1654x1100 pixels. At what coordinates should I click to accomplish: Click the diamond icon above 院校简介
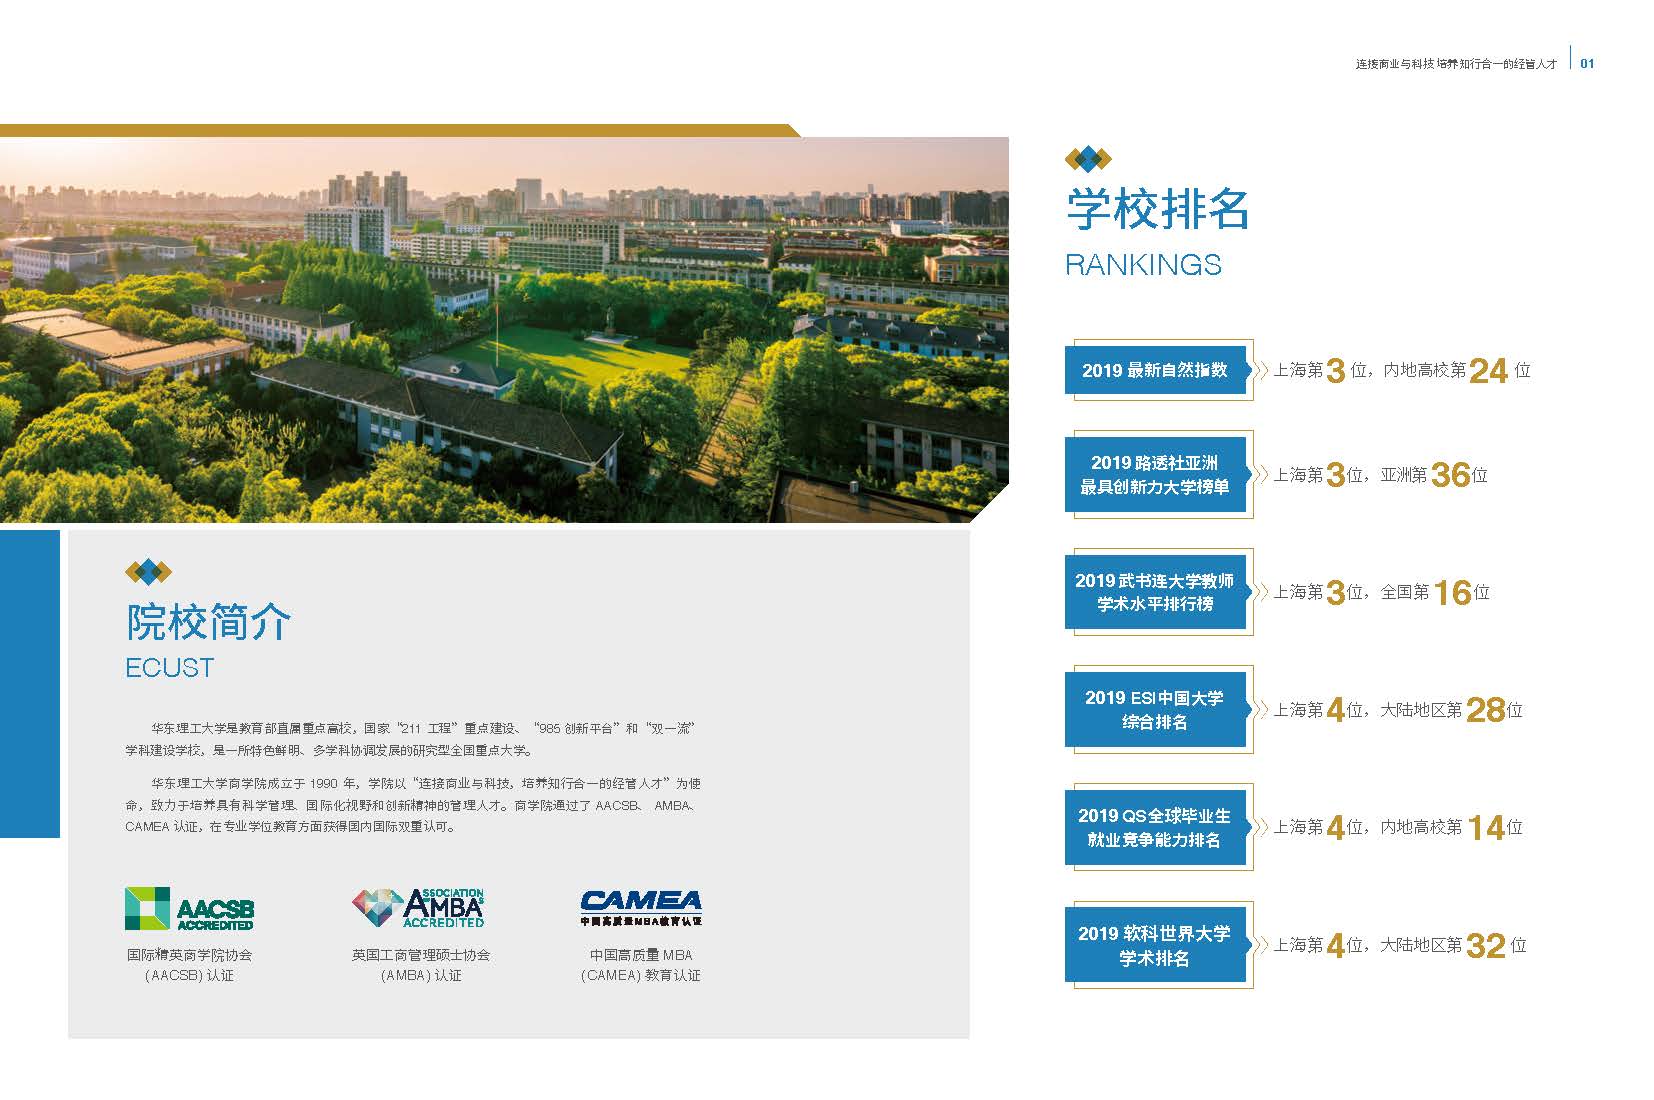click(x=148, y=572)
